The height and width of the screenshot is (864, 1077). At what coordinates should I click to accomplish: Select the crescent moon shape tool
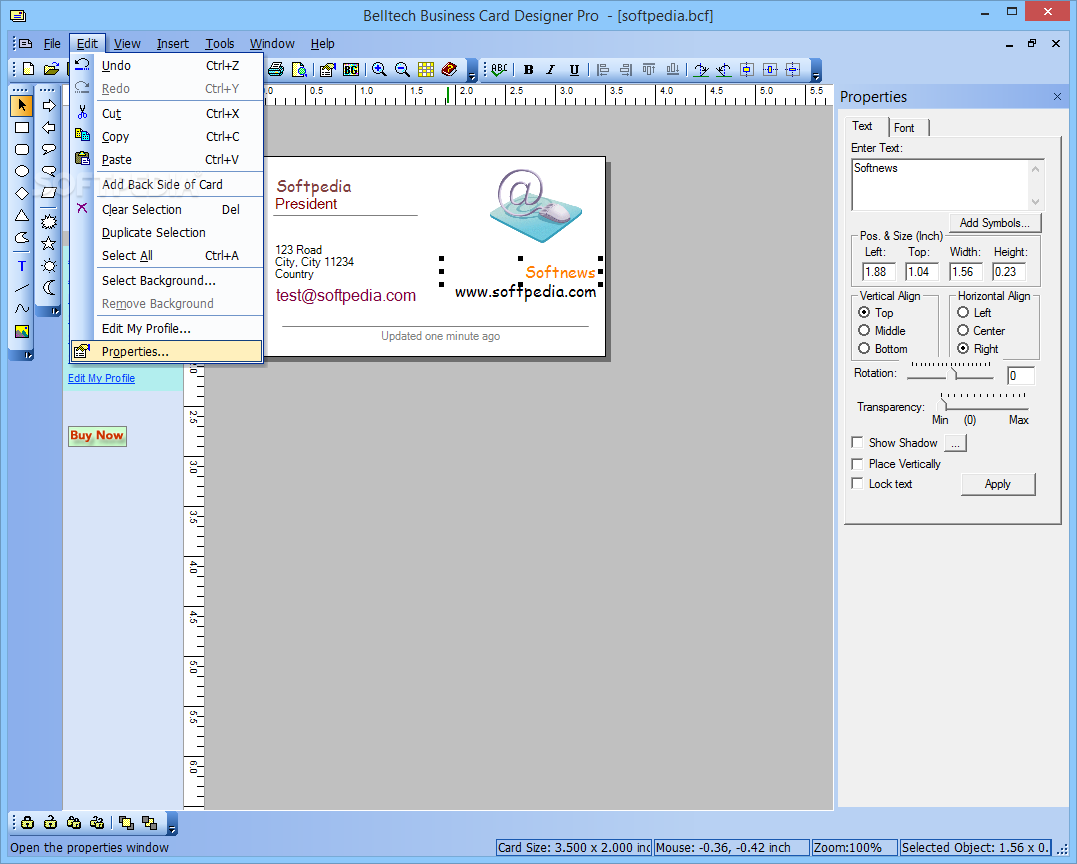point(49,288)
